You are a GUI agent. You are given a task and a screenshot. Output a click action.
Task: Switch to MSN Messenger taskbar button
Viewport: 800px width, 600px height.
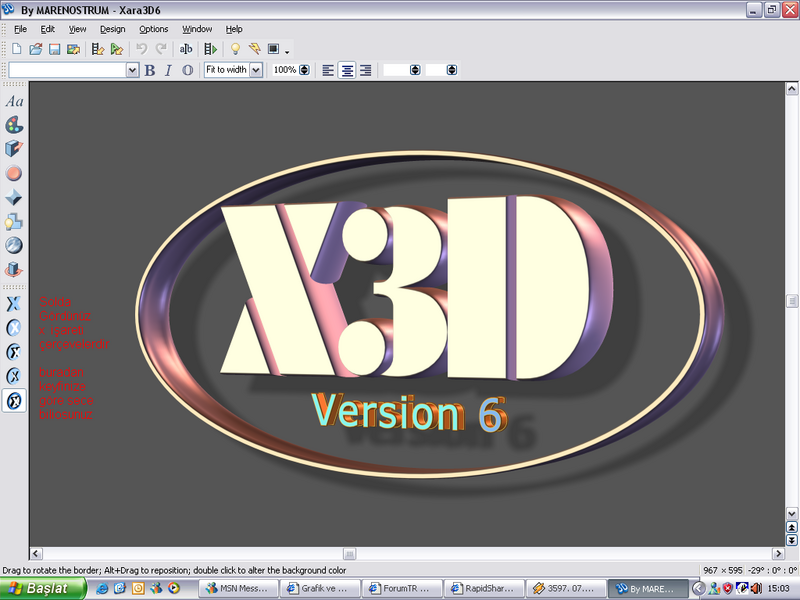click(x=238, y=588)
